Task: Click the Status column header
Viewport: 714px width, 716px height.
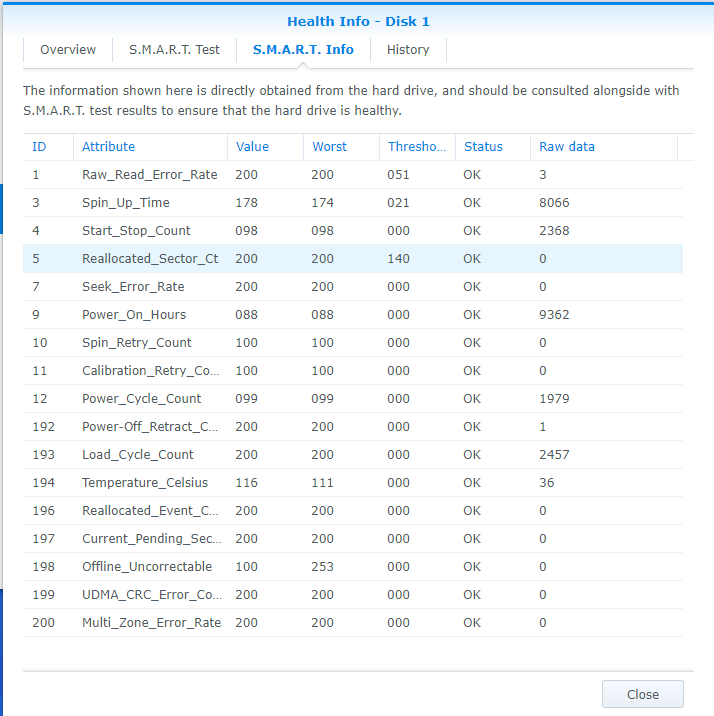Action: (493, 147)
